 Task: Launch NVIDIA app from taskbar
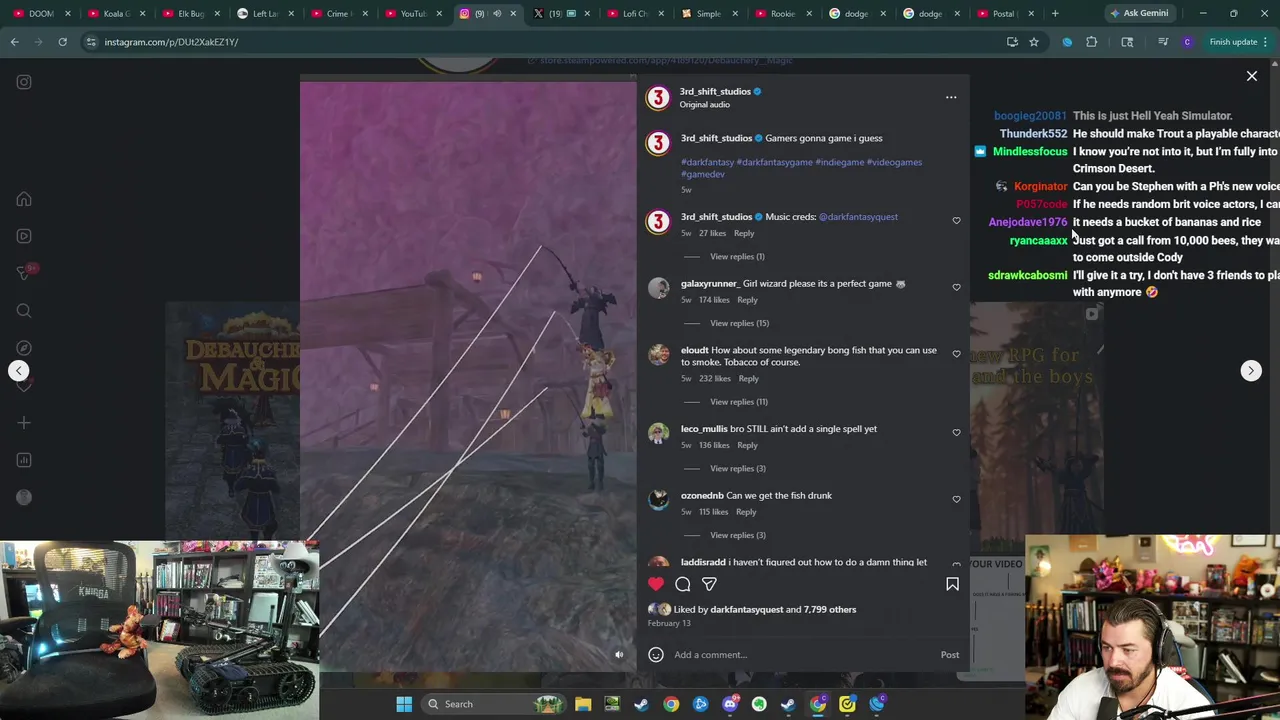click(x=612, y=704)
